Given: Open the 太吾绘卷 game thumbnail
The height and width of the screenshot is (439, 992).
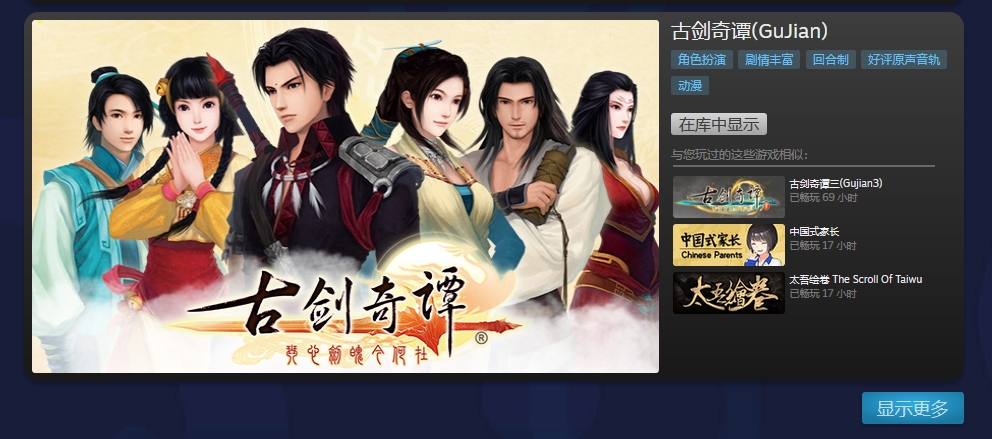Looking at the screenshot, I should pyautogui.click(x=729, y=293).
